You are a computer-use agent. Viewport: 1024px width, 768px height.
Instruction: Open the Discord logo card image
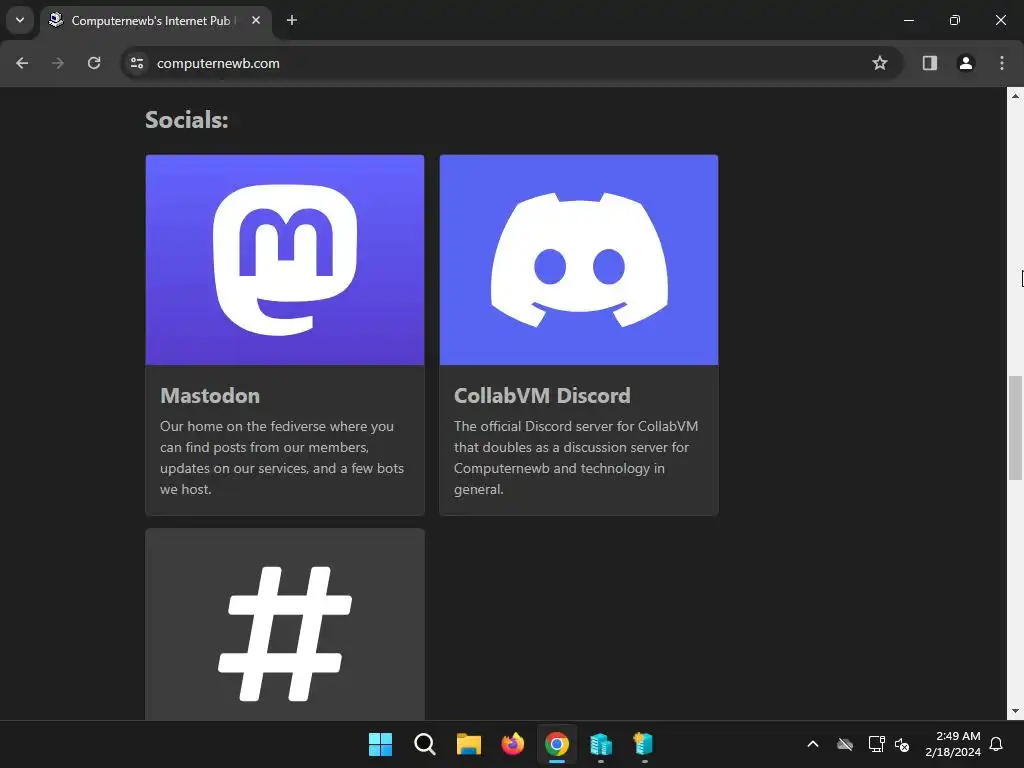tap(579, 260)
